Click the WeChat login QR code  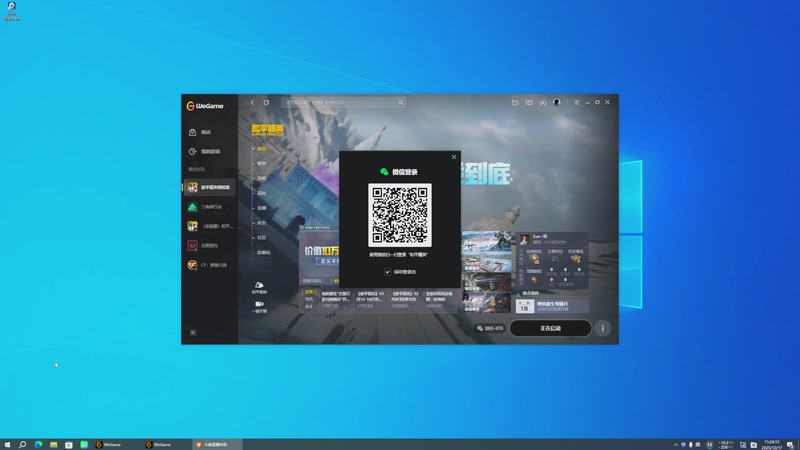point(399,215)
